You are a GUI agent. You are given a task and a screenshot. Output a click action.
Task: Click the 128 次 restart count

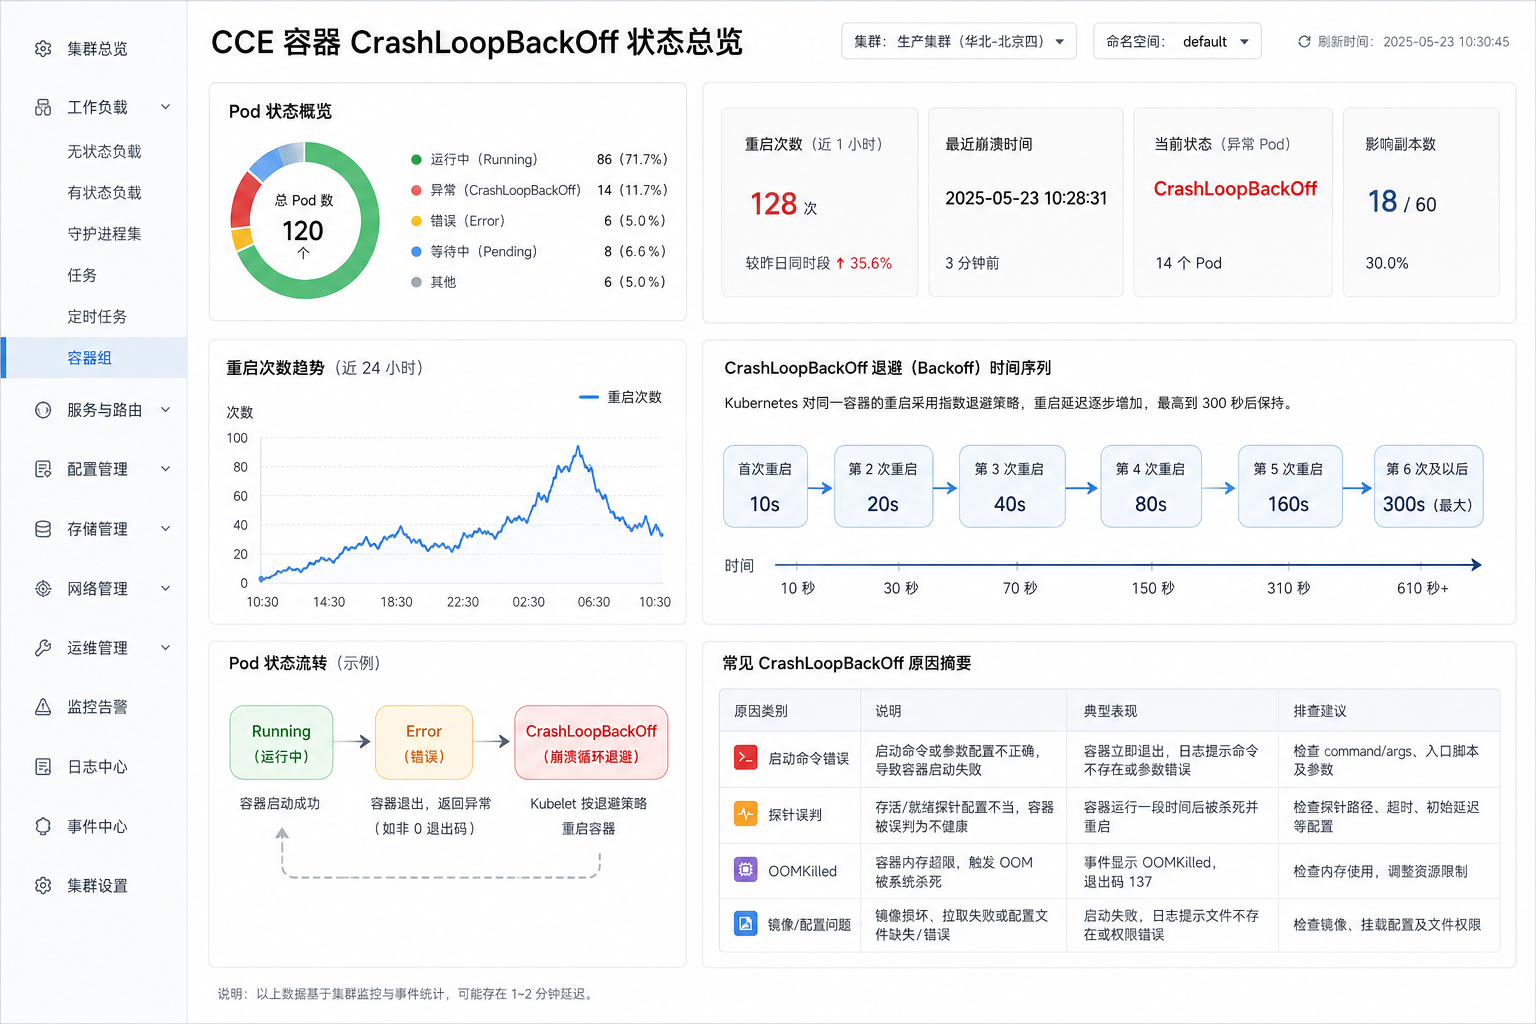click(x=784, y=204)
